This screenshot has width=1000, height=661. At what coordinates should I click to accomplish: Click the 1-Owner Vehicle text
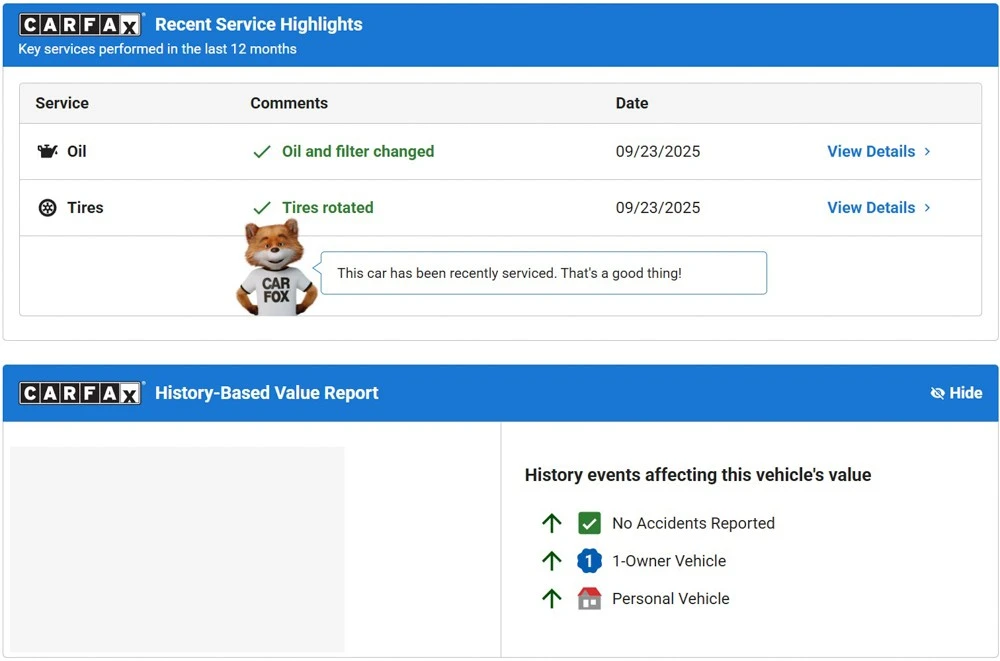(x=669, y=561)
